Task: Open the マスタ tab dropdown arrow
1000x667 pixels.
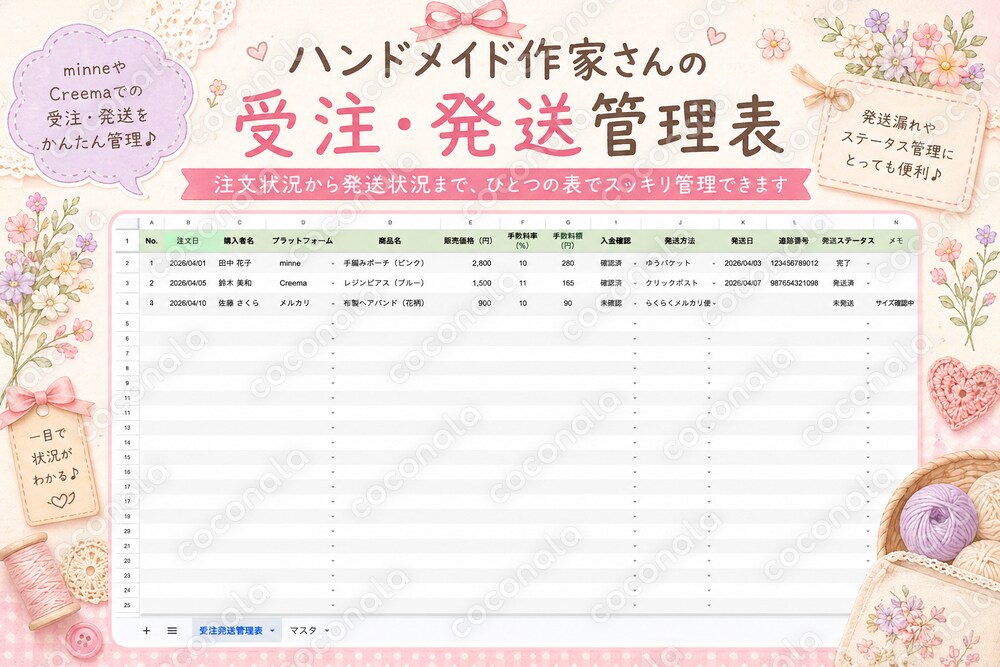Action: tap(327, 631)
